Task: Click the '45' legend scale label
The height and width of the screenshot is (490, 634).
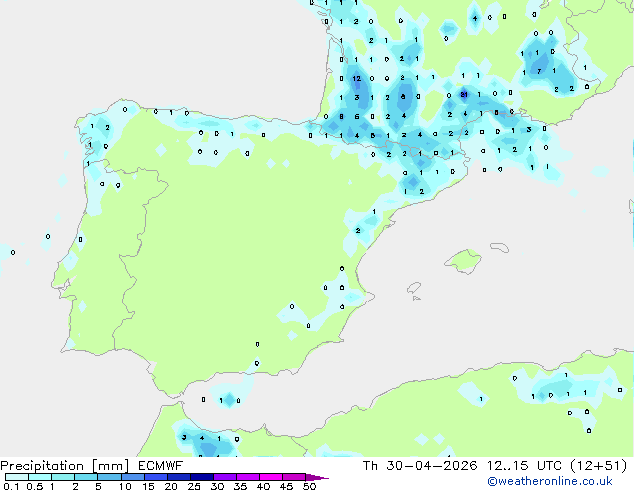Action: point(286,486)
